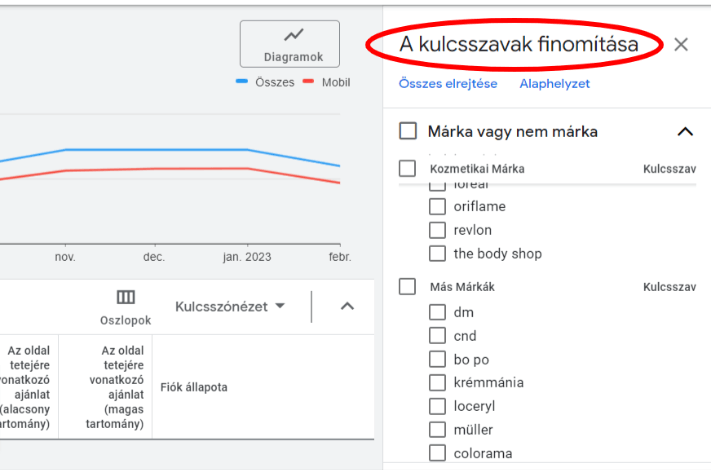Click the Alaphelyzet reset link
The image size is (711, 470).
(x=555, y=84)
